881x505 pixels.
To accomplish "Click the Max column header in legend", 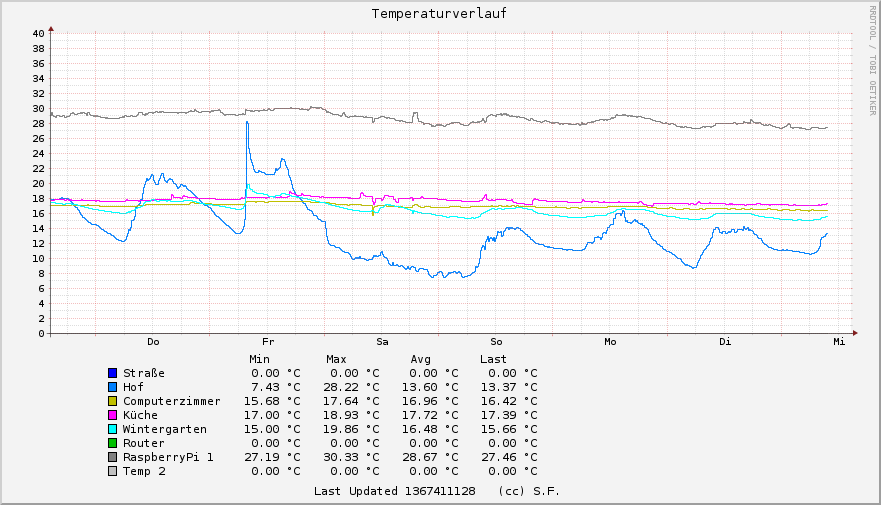I will (x=336, y=359).
